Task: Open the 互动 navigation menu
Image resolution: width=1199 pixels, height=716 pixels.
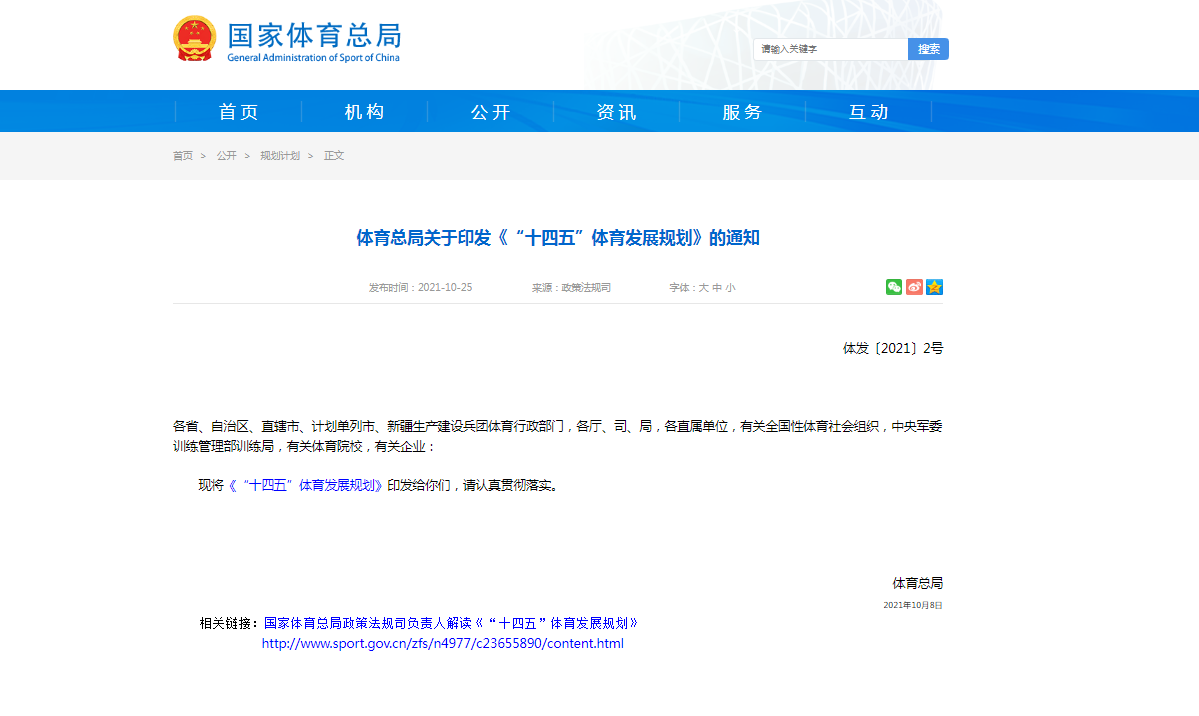Action: pyautogui.click(x=869, y=112)
